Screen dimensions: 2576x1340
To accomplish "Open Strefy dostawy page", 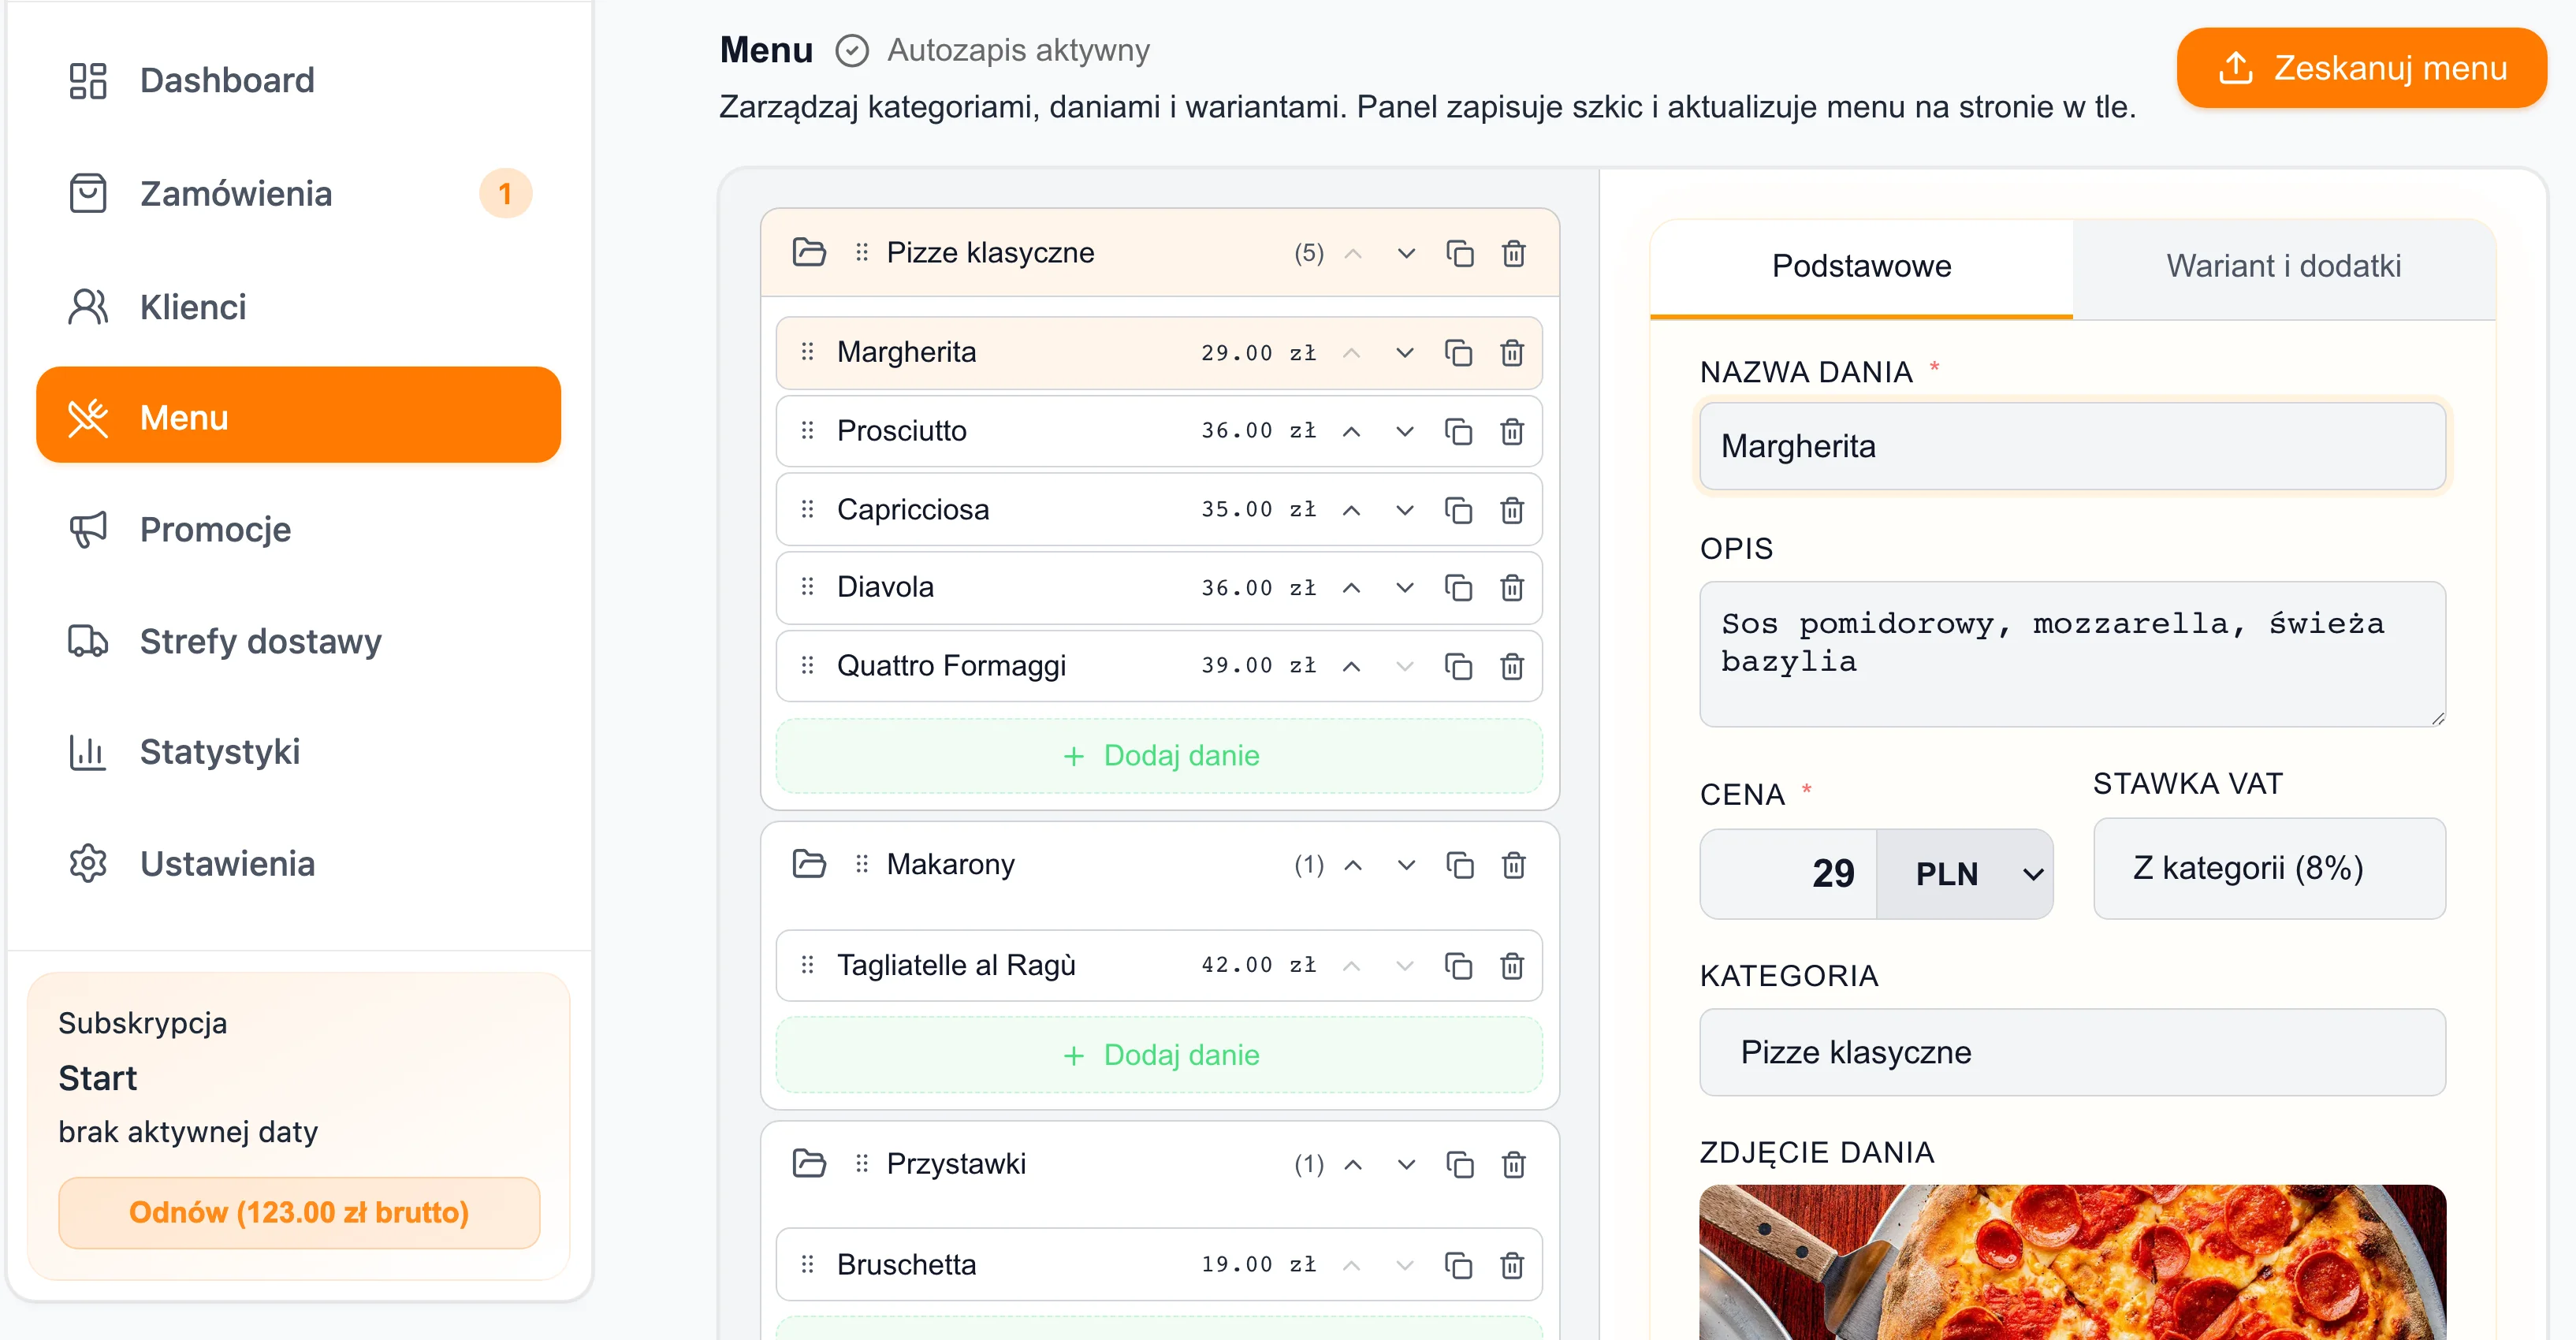I will [298, 641].
